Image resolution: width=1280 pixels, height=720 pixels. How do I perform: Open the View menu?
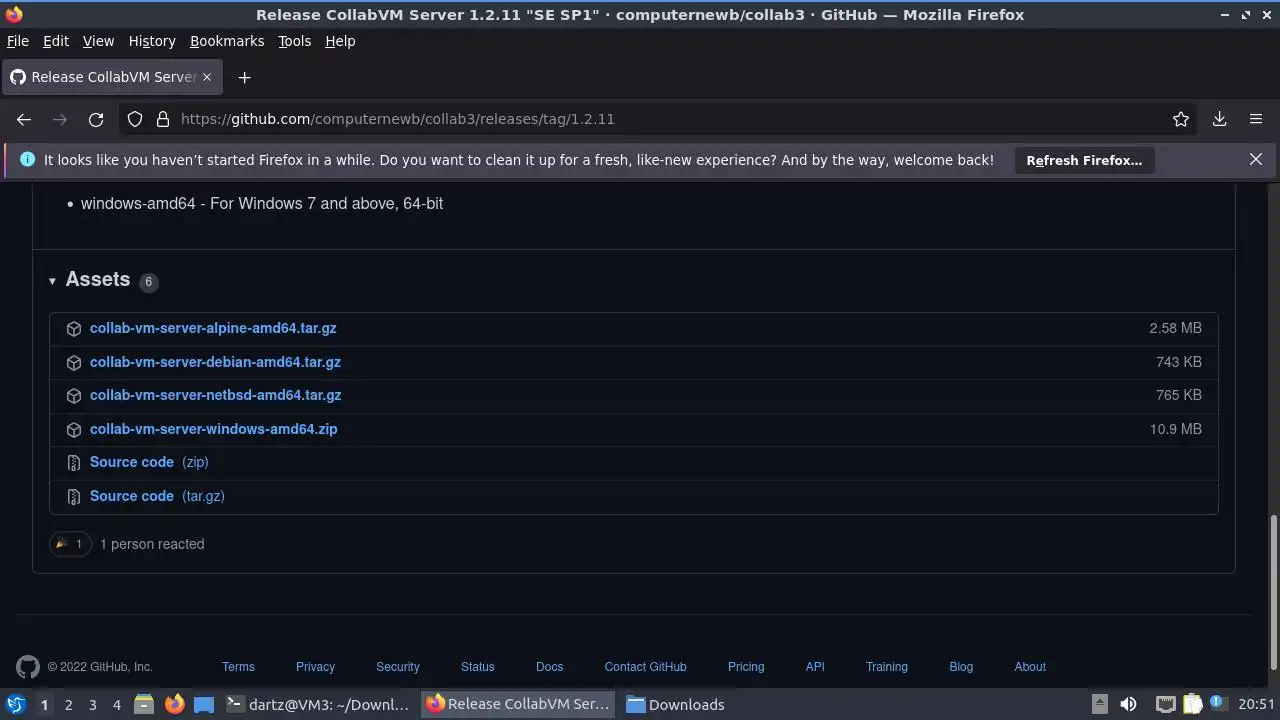pos(98,41)
